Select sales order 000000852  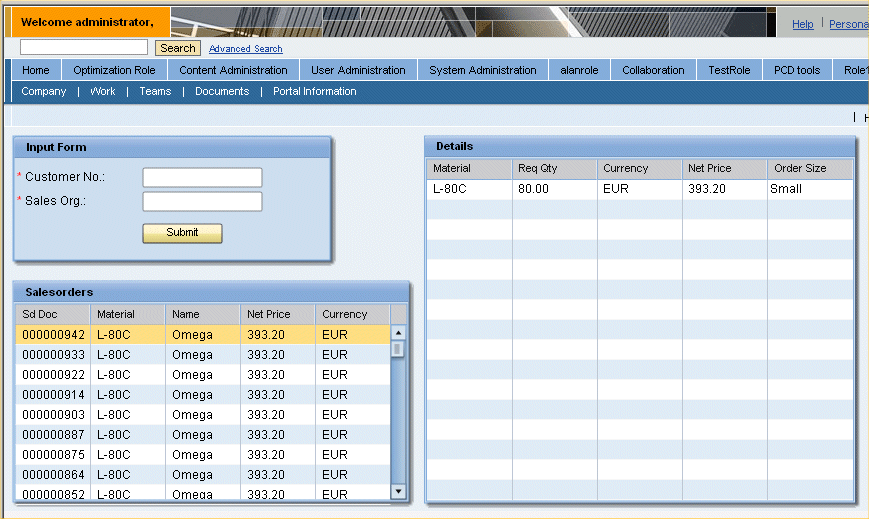tap(203, 492)
